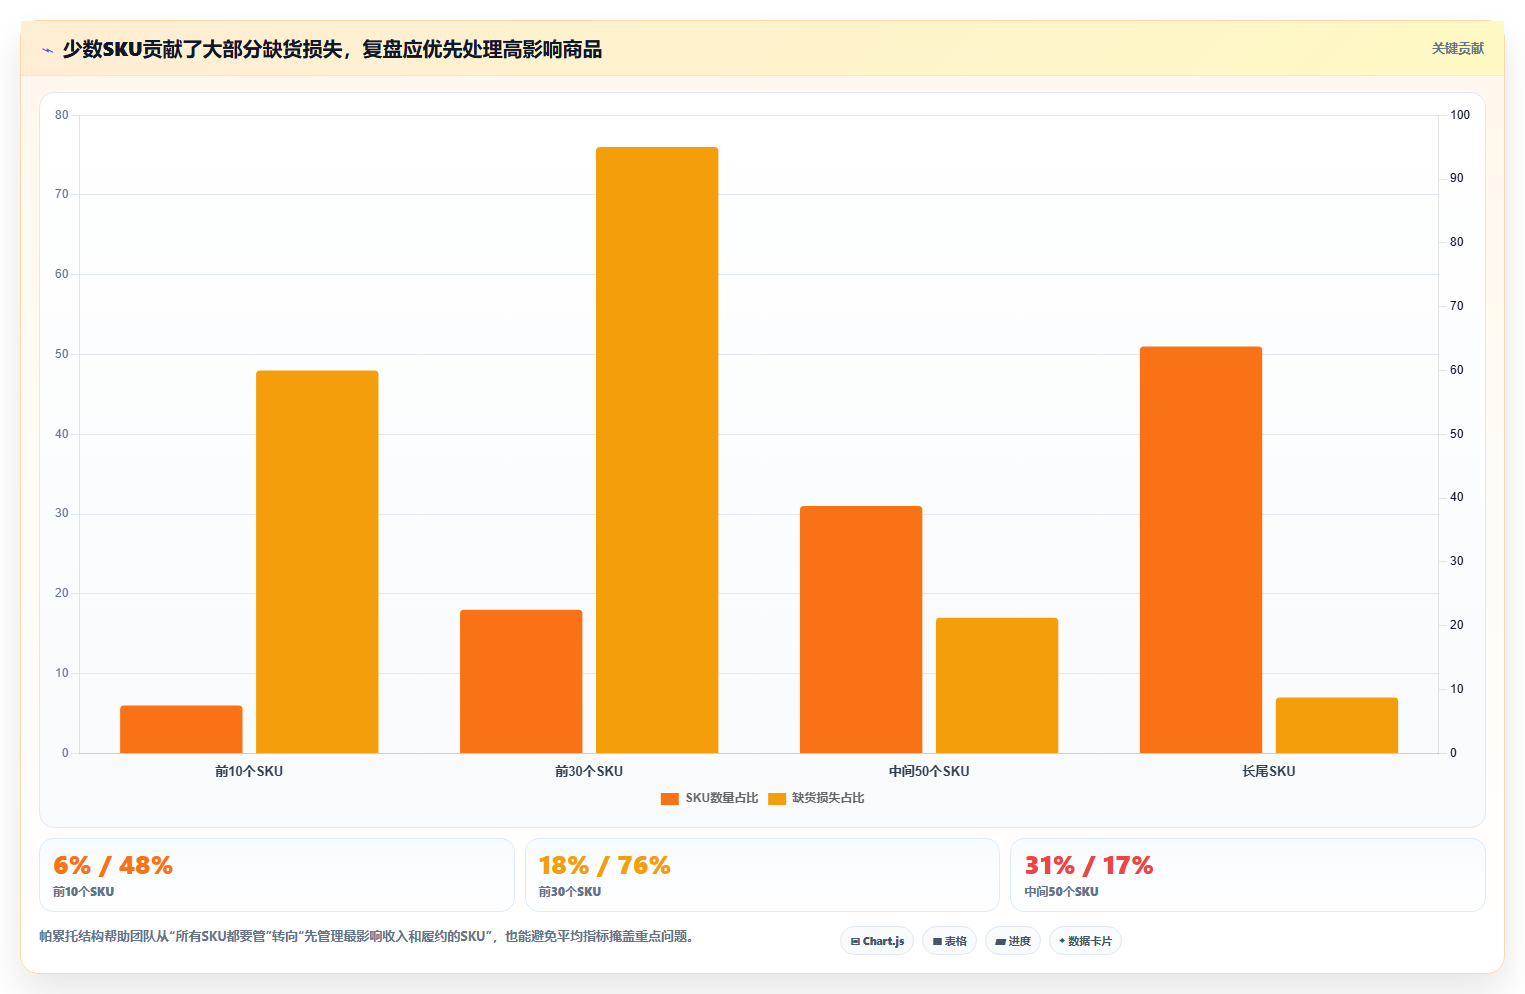This screenshot has height=994, width=1525.
Task: Click the 18% / 76% stat value
Action: click(x=604, y=865)
